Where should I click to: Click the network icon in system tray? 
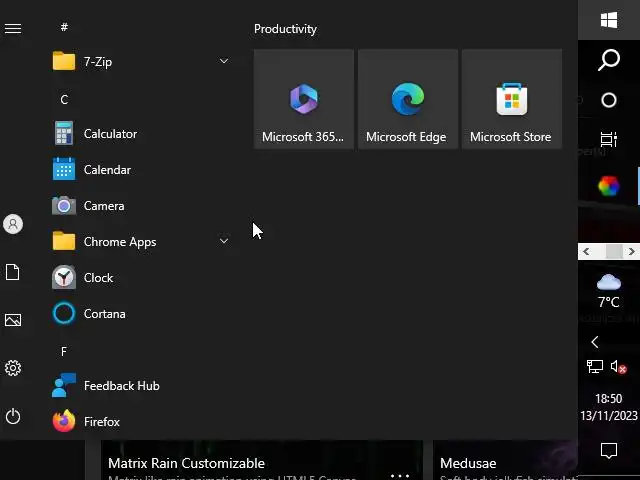coord(595,366)
